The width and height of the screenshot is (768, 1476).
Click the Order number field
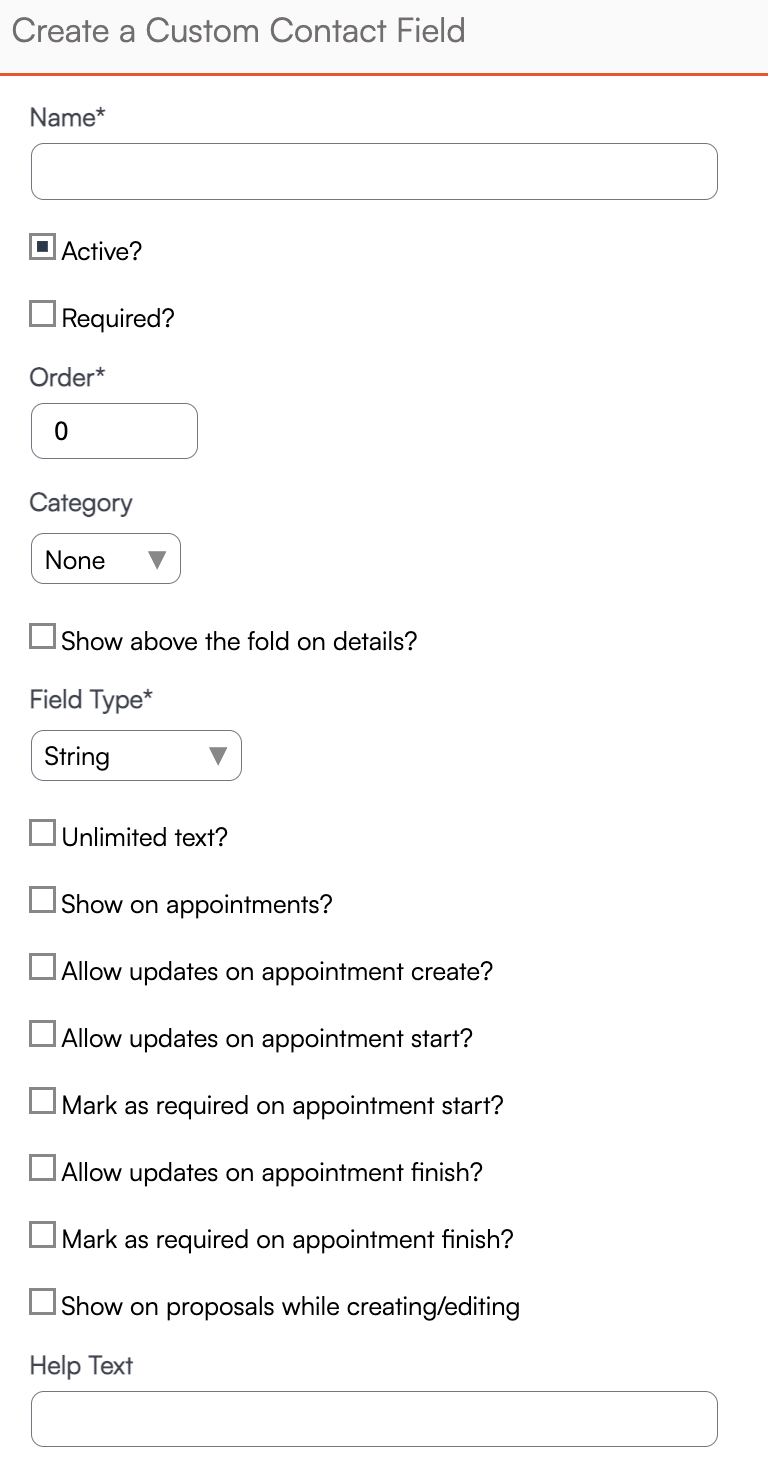(x=114, y=431)
